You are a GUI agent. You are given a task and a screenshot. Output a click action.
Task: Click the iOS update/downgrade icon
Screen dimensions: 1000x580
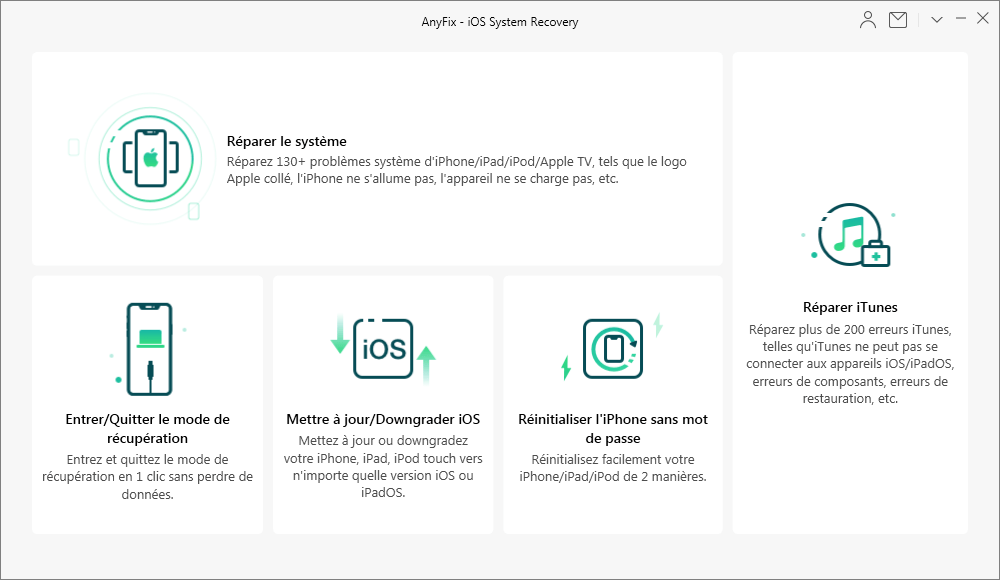pyautogui.click(x=383, y=349)
